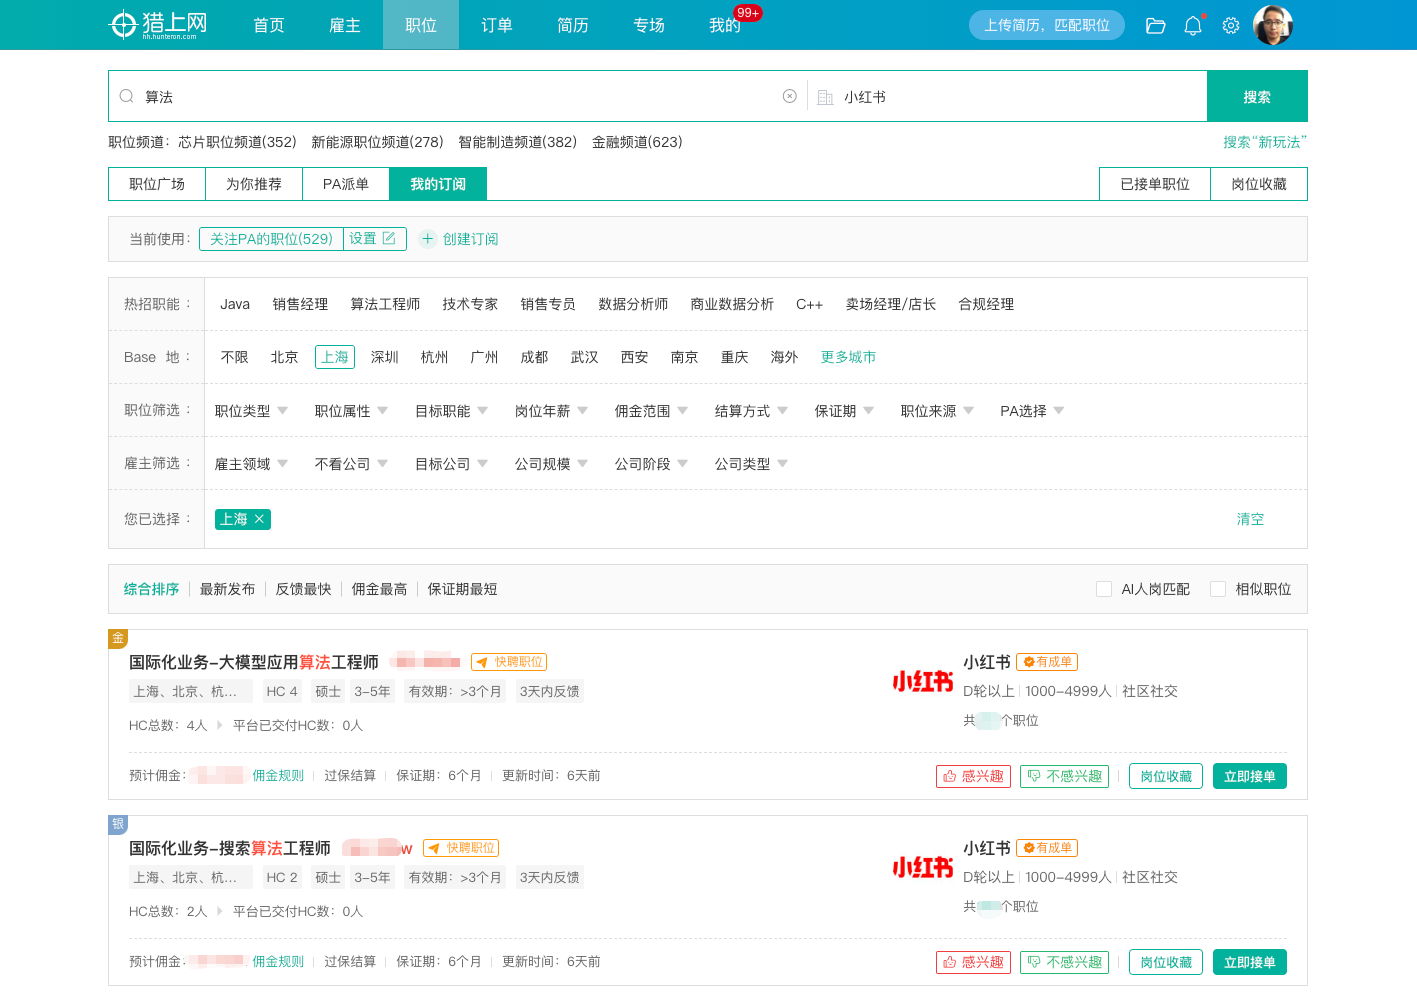Select 北京 as base city

(x=284, y=357)
